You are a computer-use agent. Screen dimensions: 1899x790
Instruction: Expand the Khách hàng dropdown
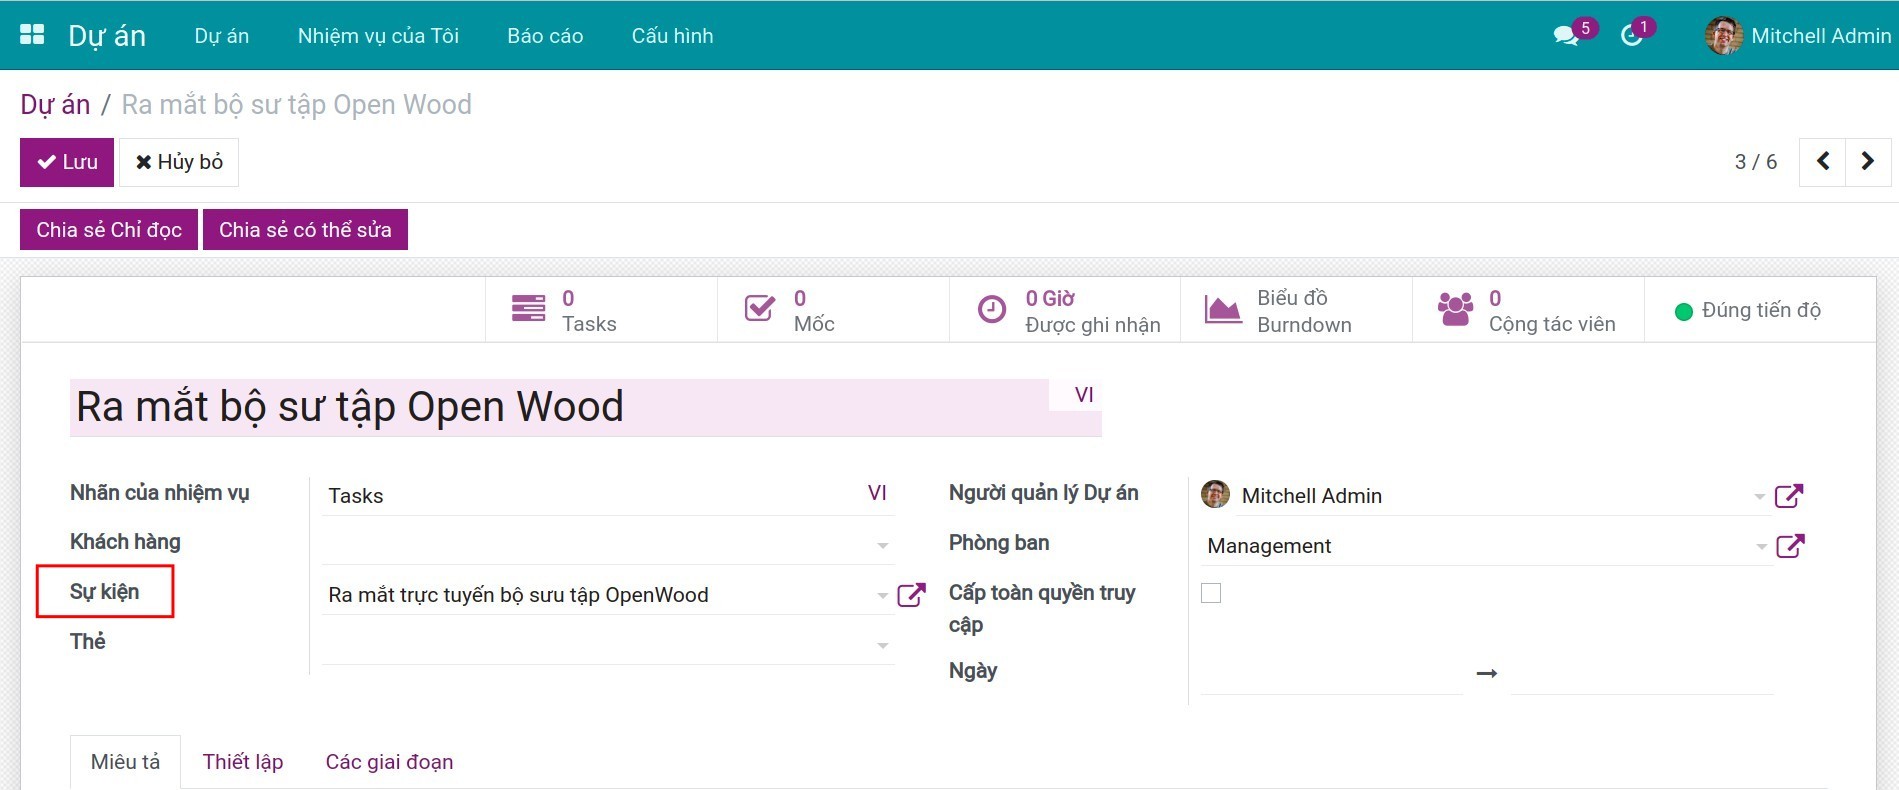tap(882, 546)
